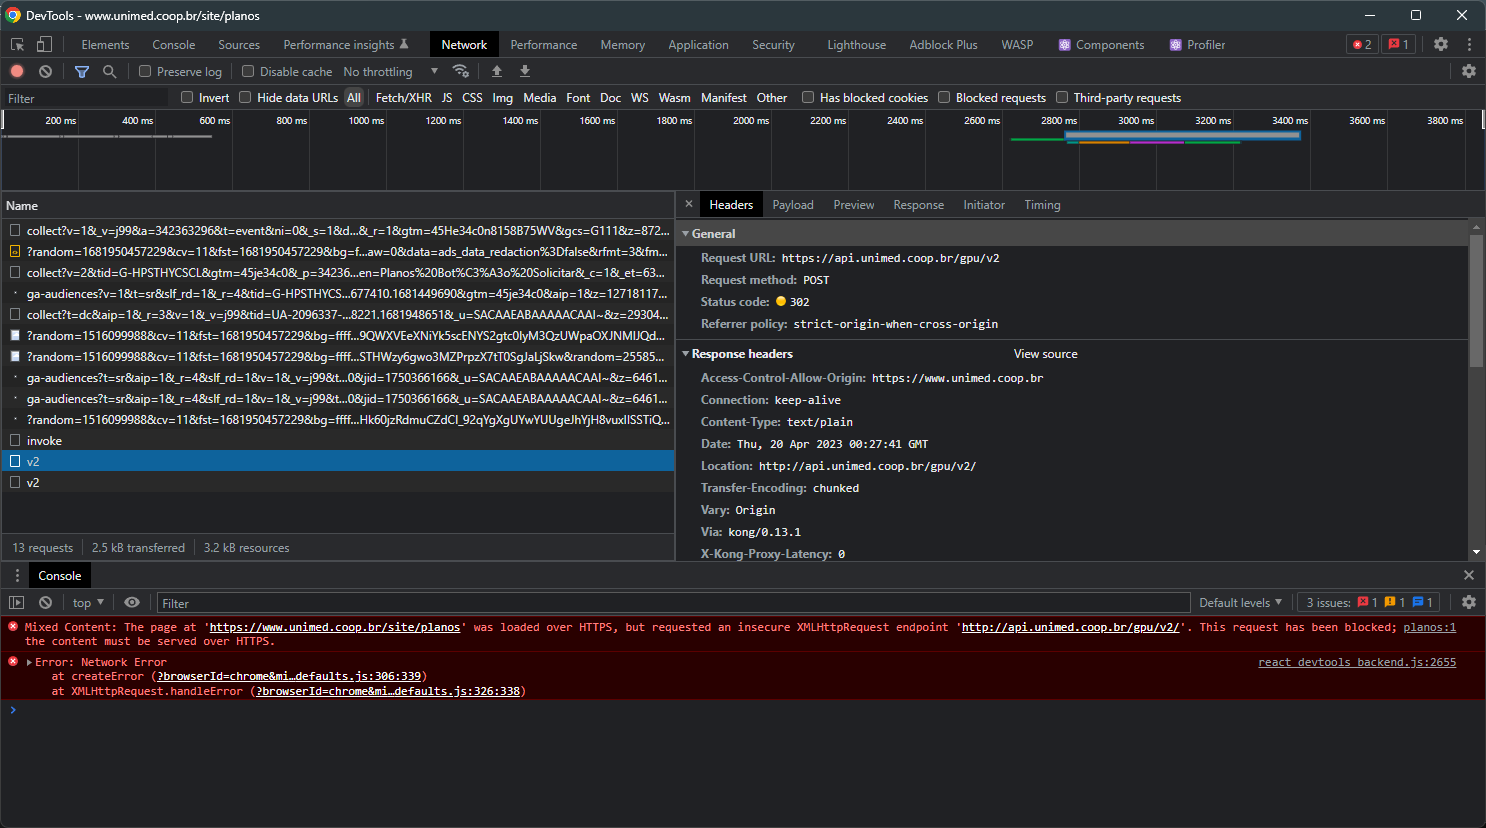1486x828 pixels.
Task: Create a live expression with the eye icon
Action: pyautogui.click(x=132, y=602)
